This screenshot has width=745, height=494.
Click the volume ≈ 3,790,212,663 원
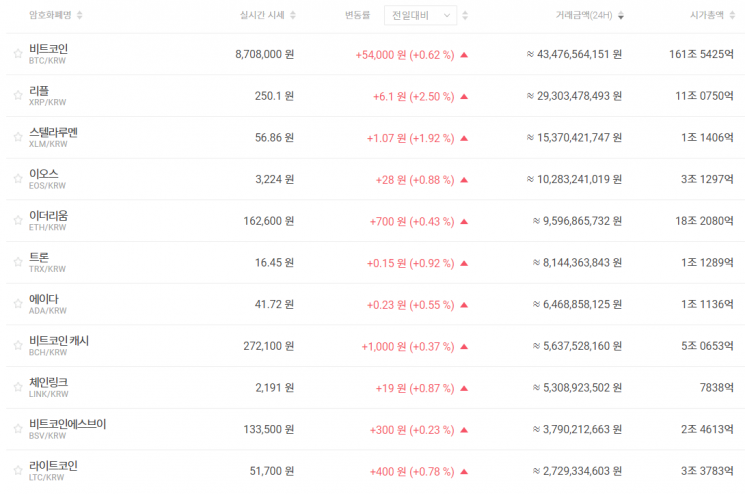[577, 429]
